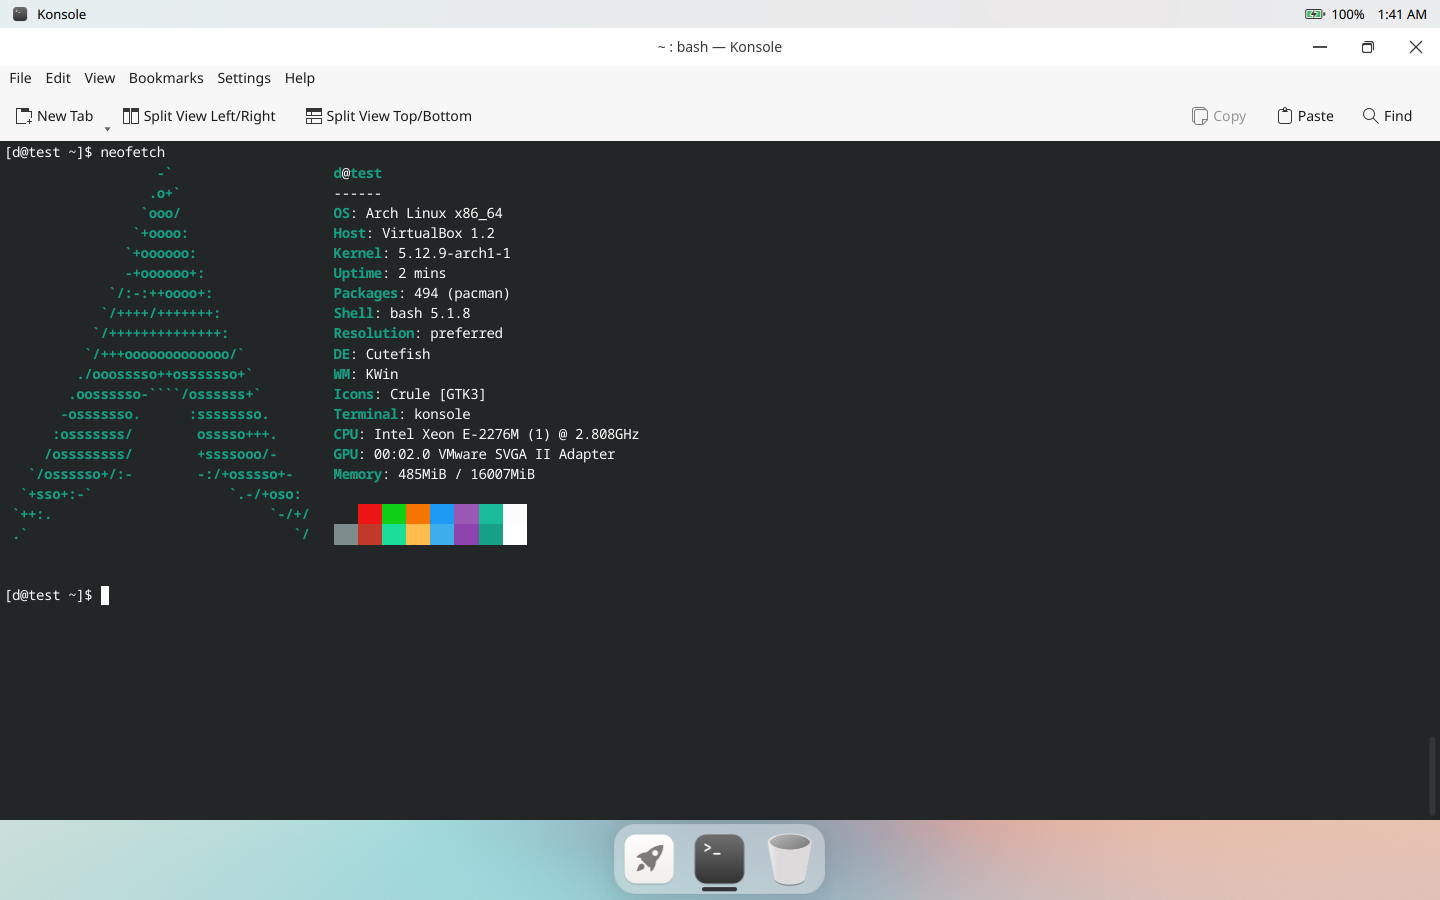
Task: Click the Split View Left/Right icon
Action: 131,116
